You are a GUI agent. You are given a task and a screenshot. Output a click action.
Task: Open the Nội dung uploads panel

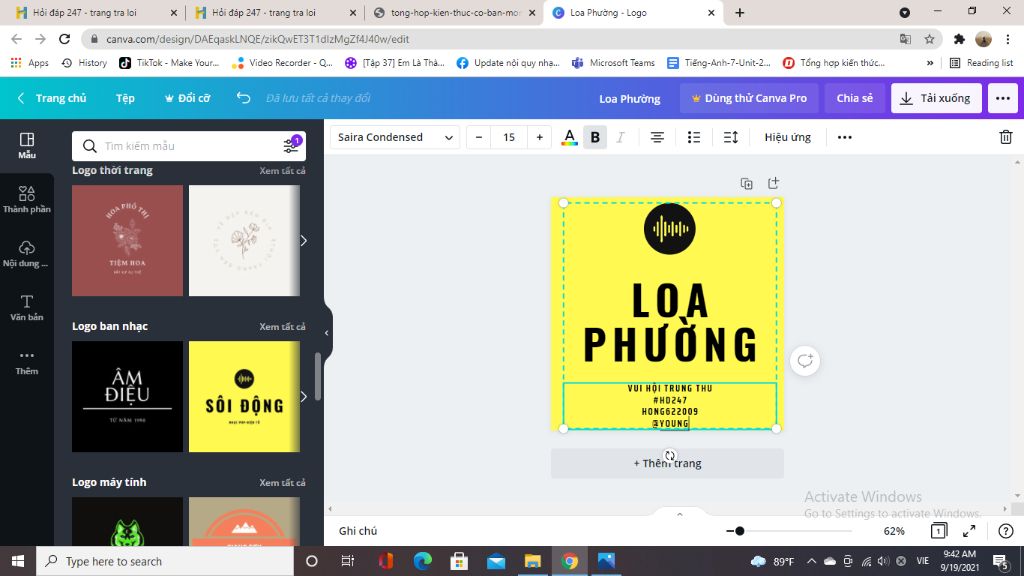coord(27,253)
